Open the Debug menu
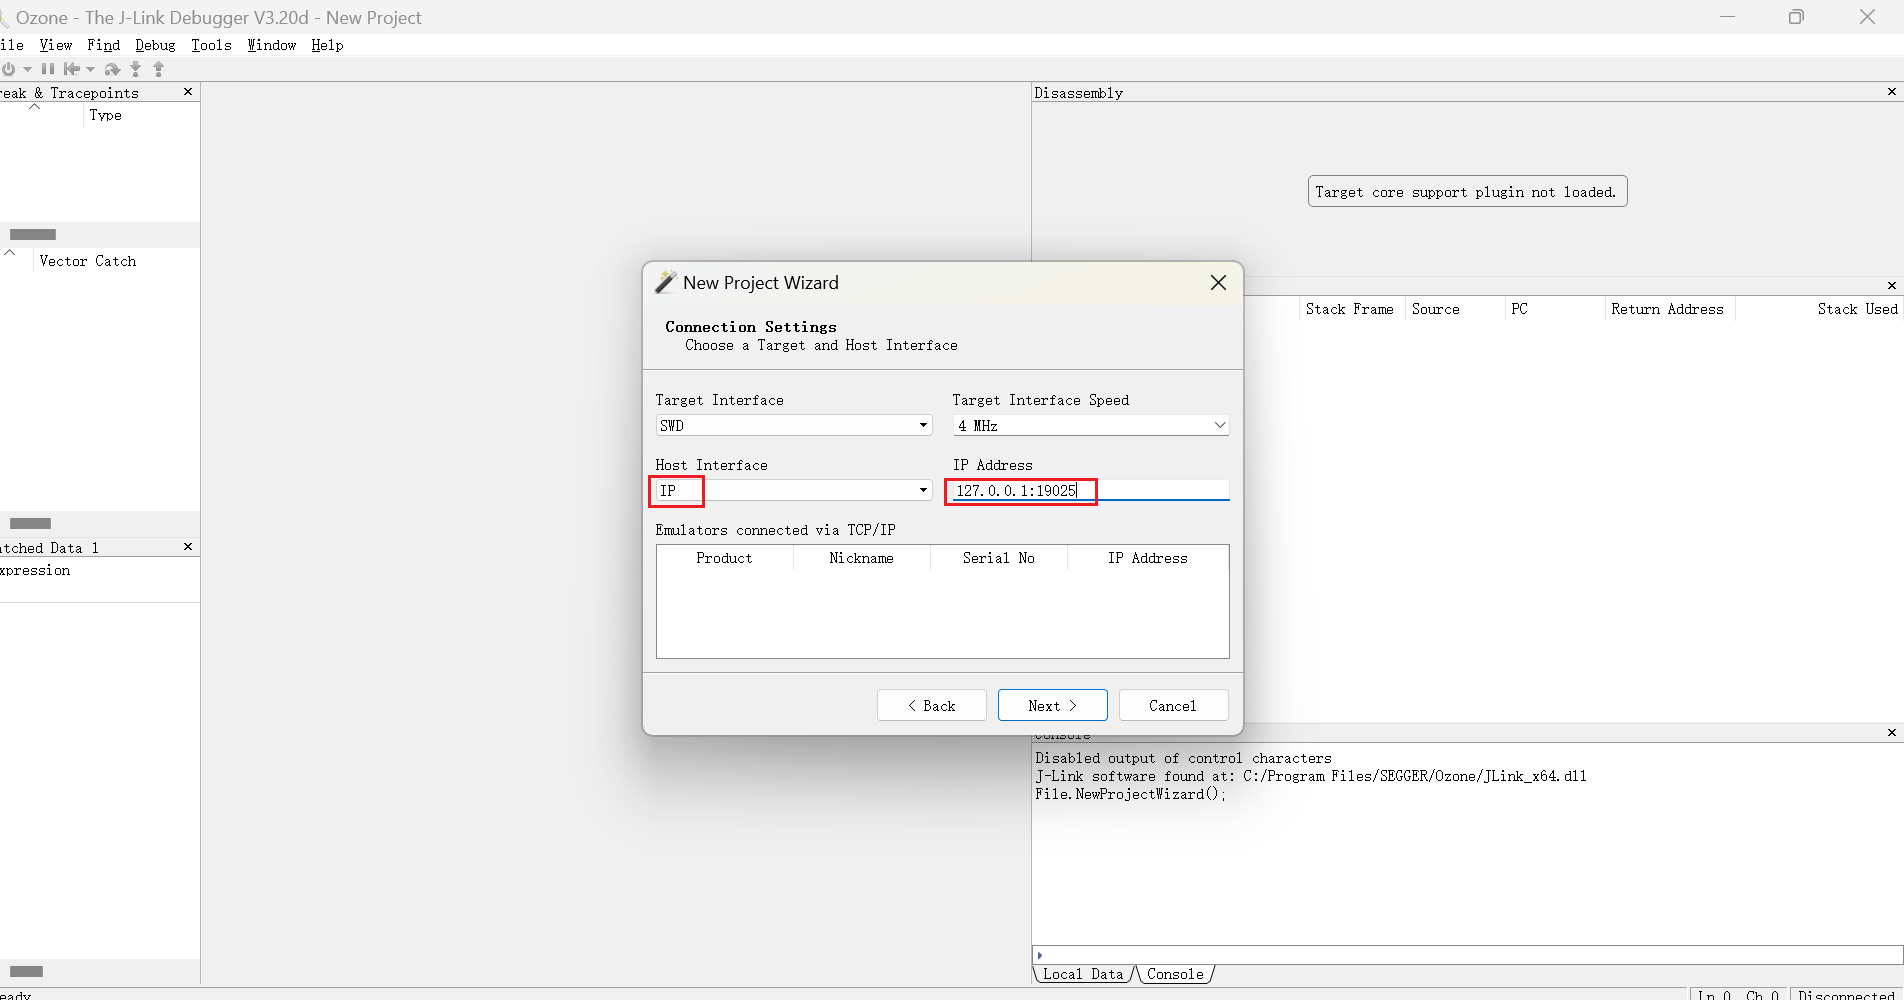 [x=155, y=45]
